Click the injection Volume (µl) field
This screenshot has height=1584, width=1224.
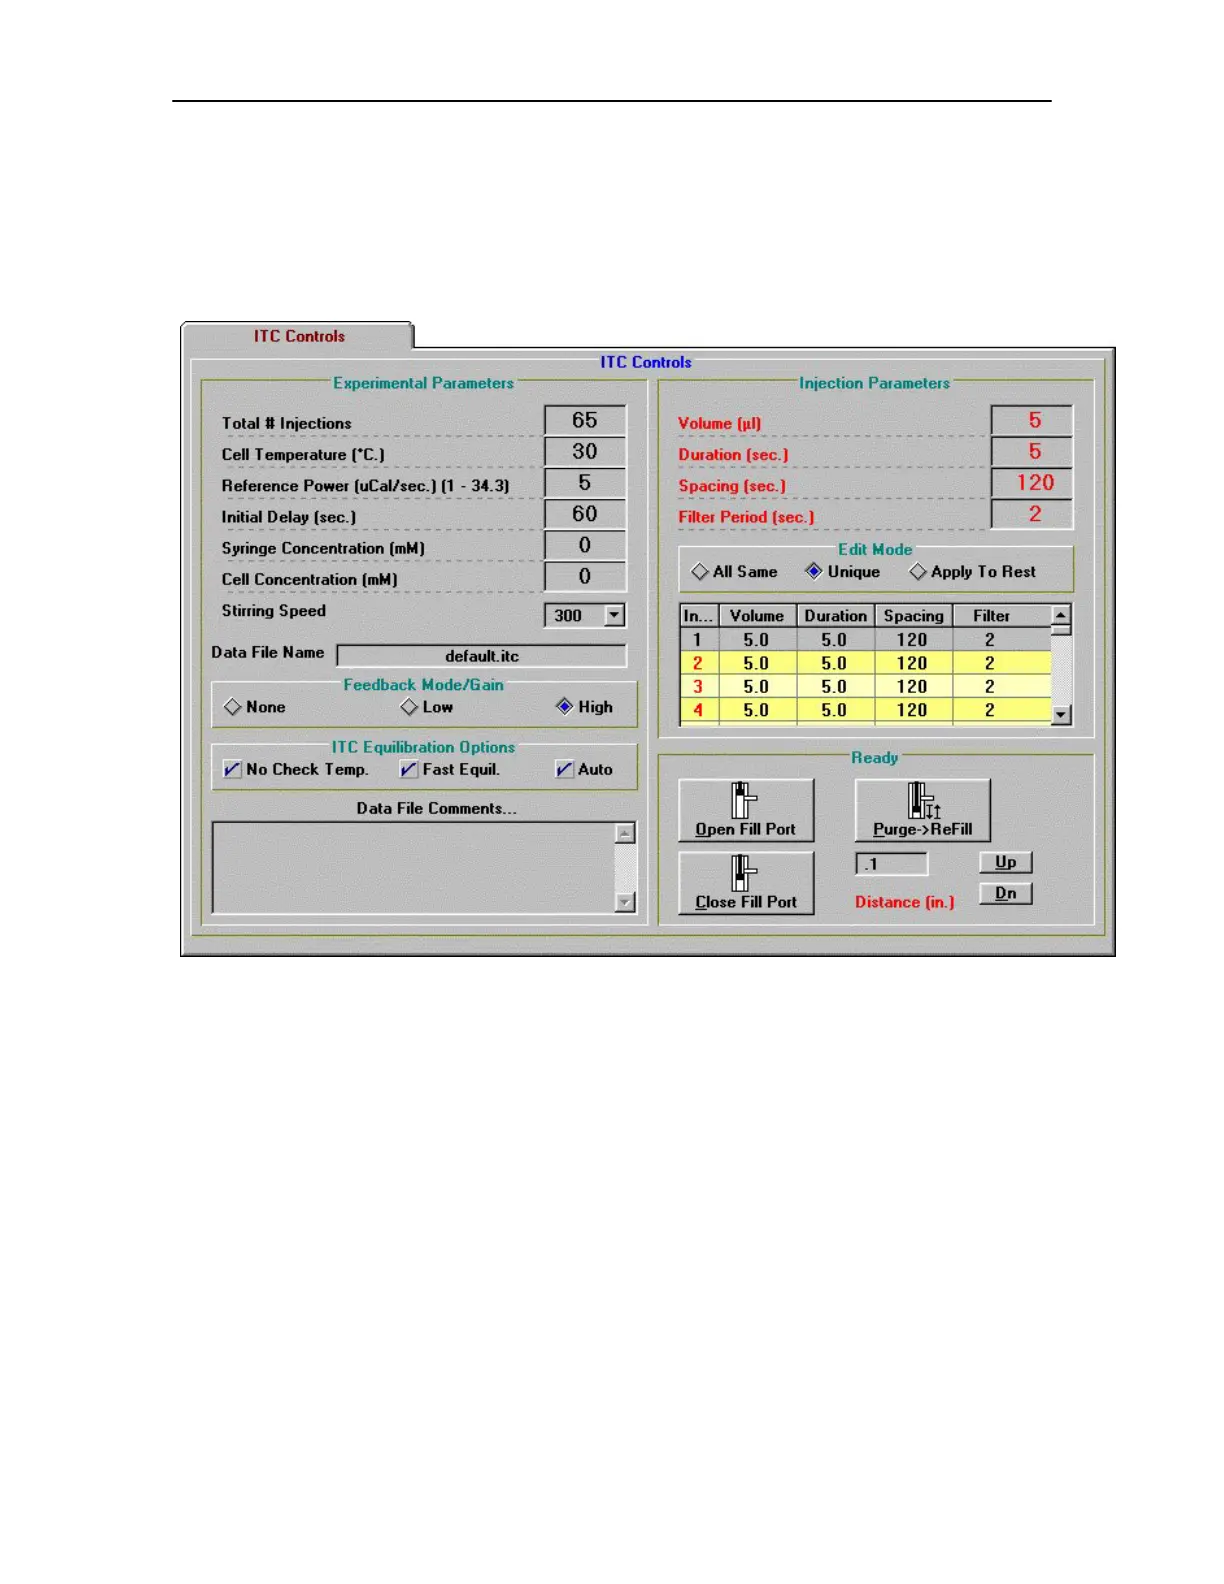(x=1032, y=420)
